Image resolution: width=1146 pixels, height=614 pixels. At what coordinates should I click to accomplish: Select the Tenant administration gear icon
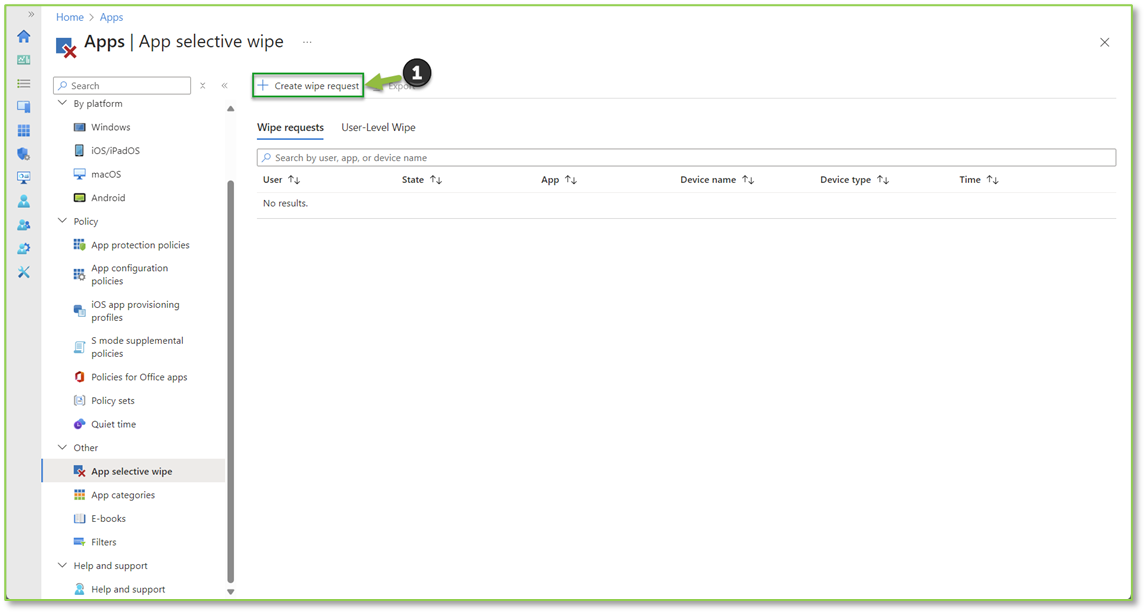pyautogui.click(x=24, y=248)
